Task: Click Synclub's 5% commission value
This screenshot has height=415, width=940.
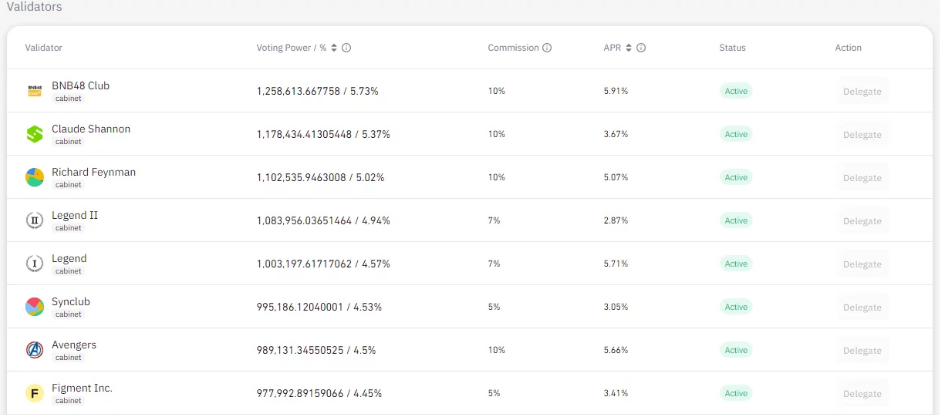Action: tap(494, 308)
